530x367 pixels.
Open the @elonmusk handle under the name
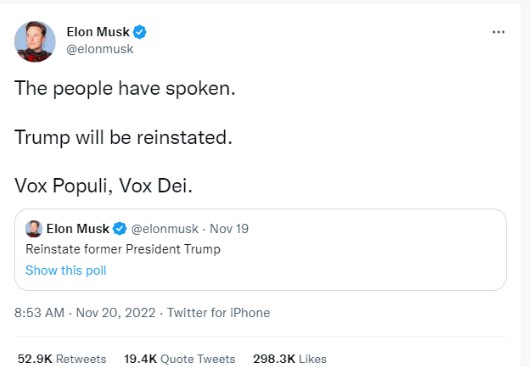pyautogui.click(x=100, y=49)
